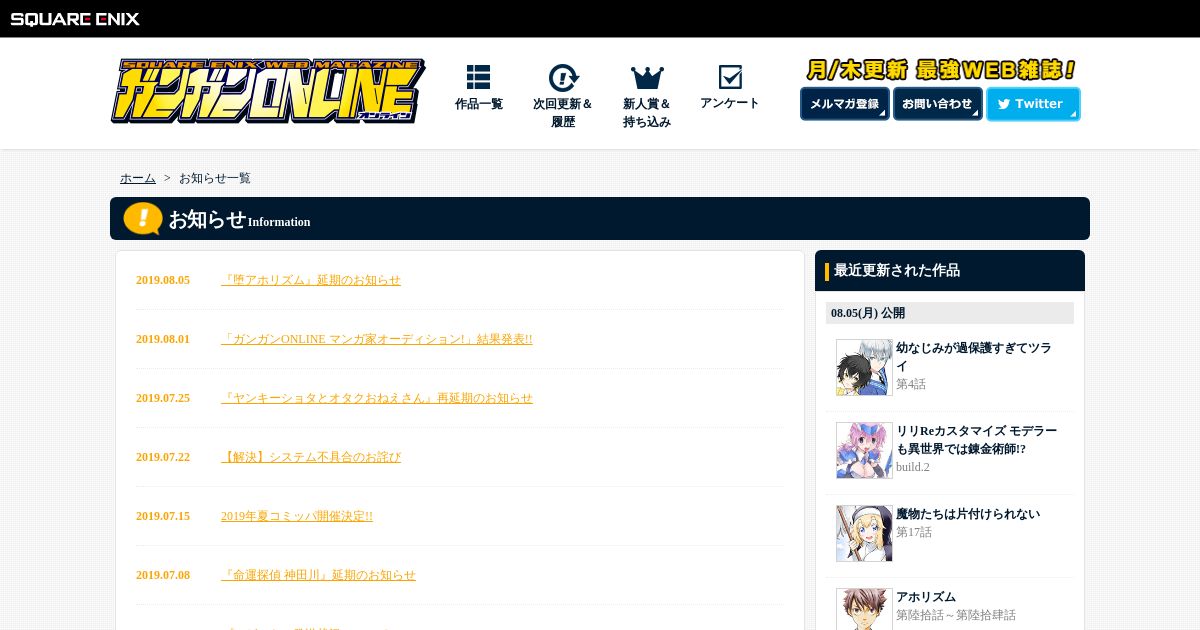Click thumbnail for 幼なじみが過保護すぎてツライ
The width and height of the screenshot is (1200, 630).
(864, 367)
